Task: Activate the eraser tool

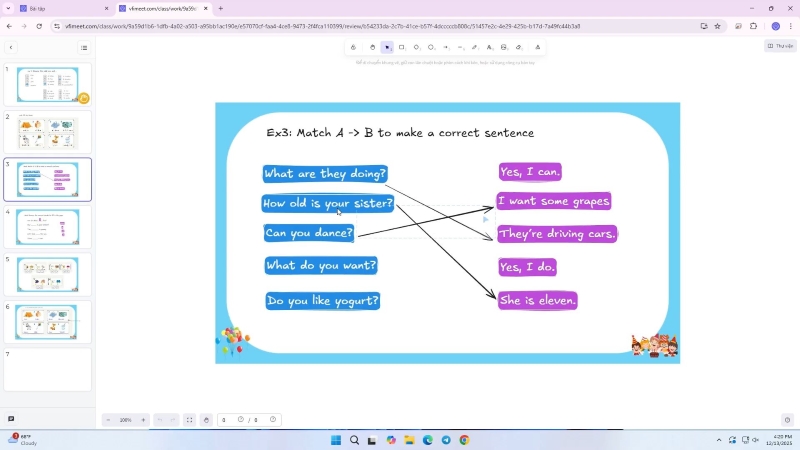Action: click(518, 47)
